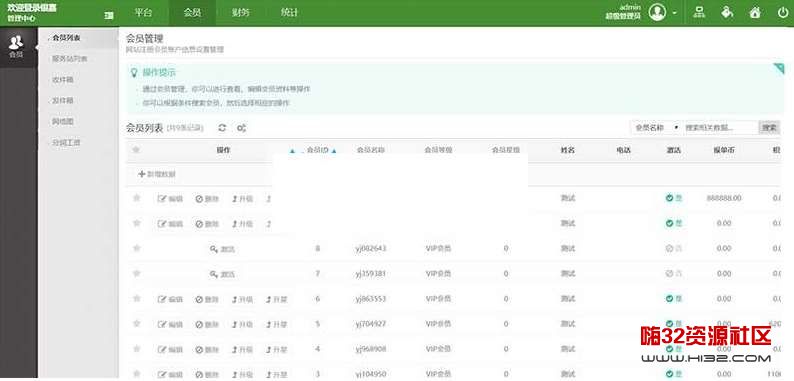Click the 会员名称 column header
794x381 pixels.
(371, 150)
